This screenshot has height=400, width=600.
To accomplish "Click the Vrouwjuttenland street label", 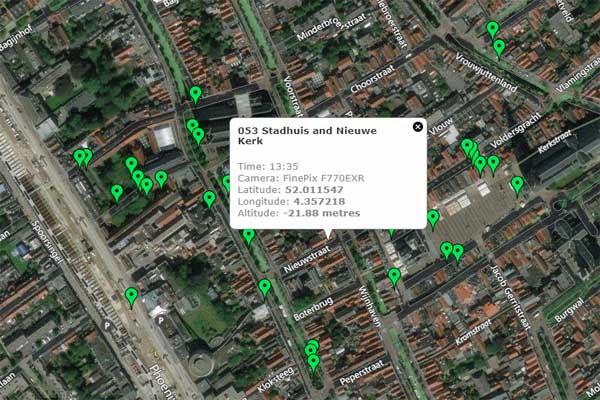I will tap(486, 73).
